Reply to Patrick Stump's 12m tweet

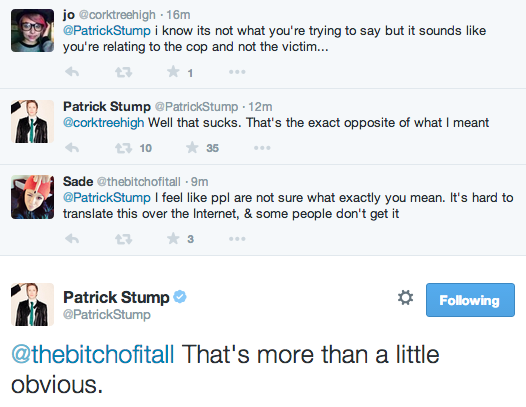click(72, 148)
